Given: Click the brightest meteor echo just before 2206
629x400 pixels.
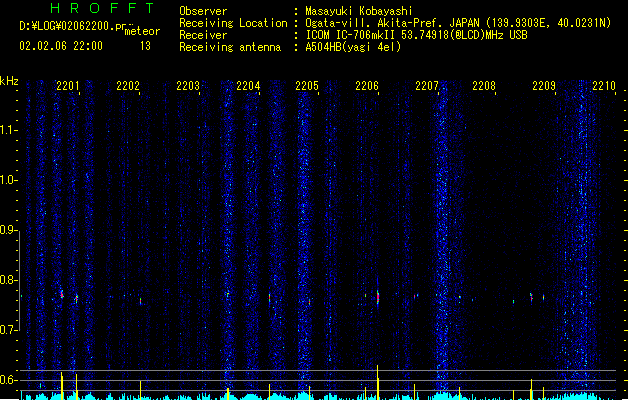Looking at the screenshot, I should pos(378,297).
